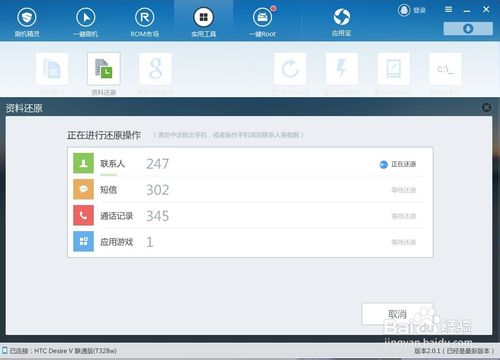Click the blue 应用游戏 apps icon
This screenshot has height=360, width=500.
pos(83,241)
